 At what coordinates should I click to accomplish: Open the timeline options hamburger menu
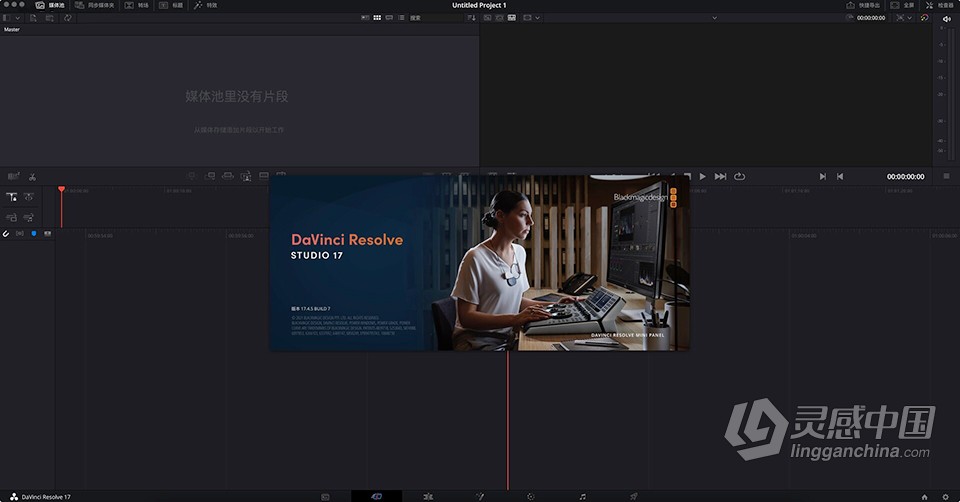pyautogui.click(x=947, y=176)
